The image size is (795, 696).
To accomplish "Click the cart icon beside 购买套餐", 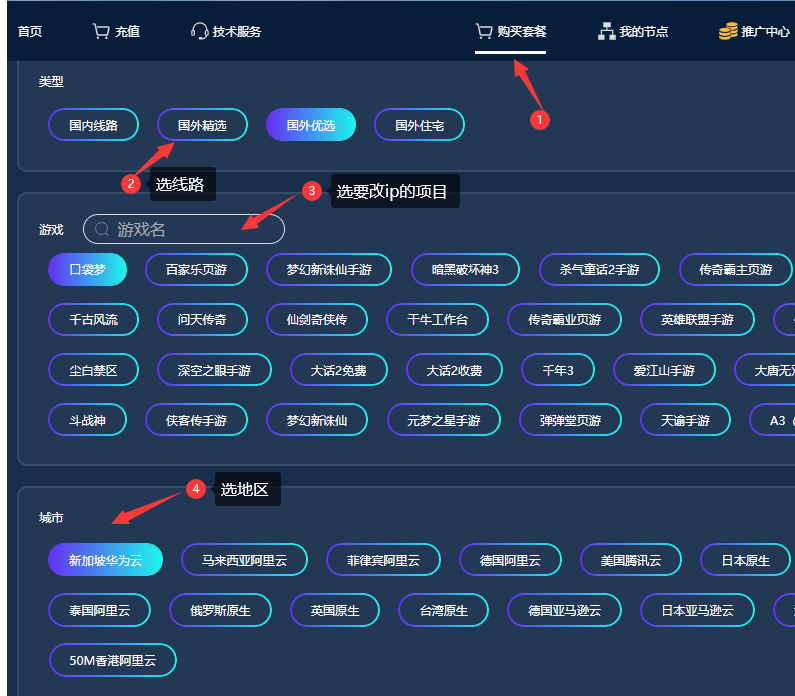I will click(484, 31).
